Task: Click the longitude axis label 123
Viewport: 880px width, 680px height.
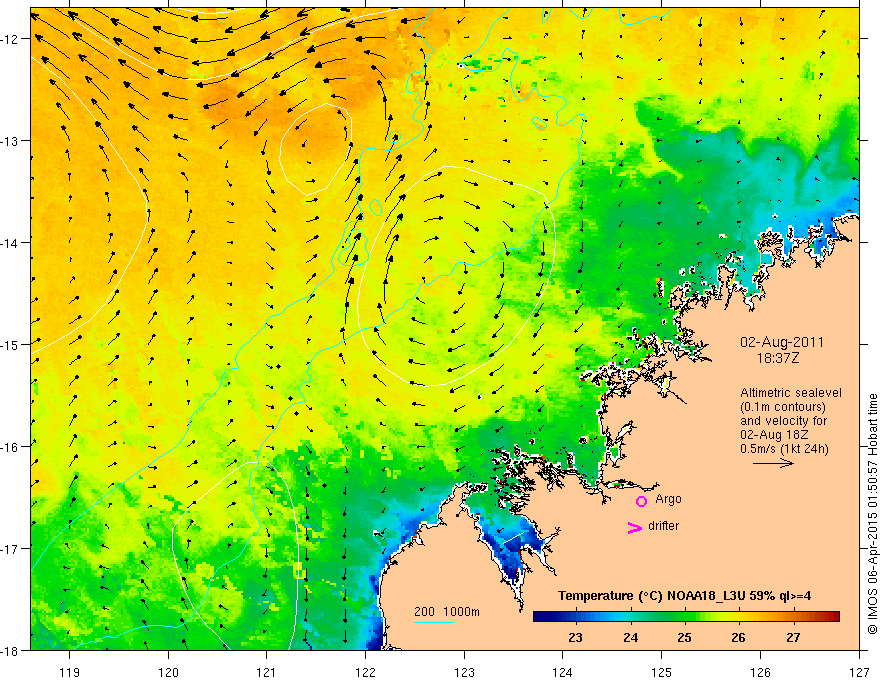Action: [x=464, y=672]
